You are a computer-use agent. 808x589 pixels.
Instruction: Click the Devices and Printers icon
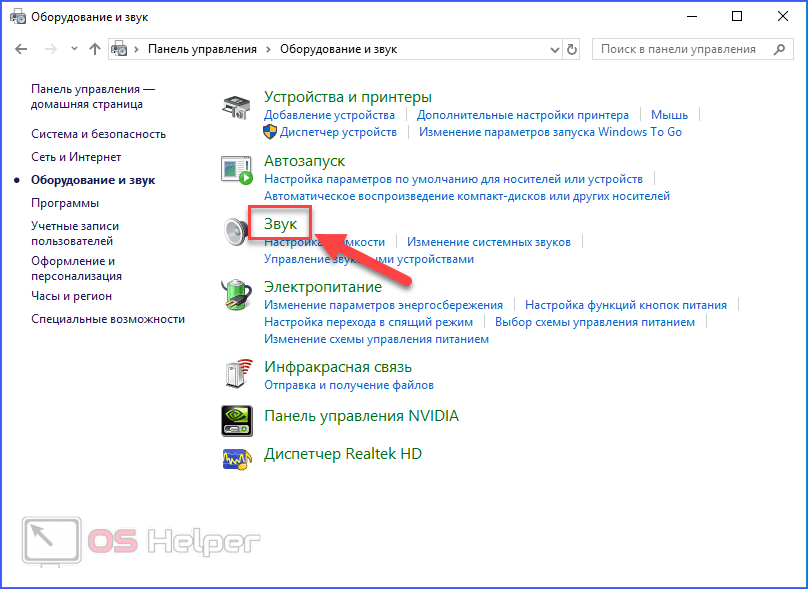tap(236, 106)
